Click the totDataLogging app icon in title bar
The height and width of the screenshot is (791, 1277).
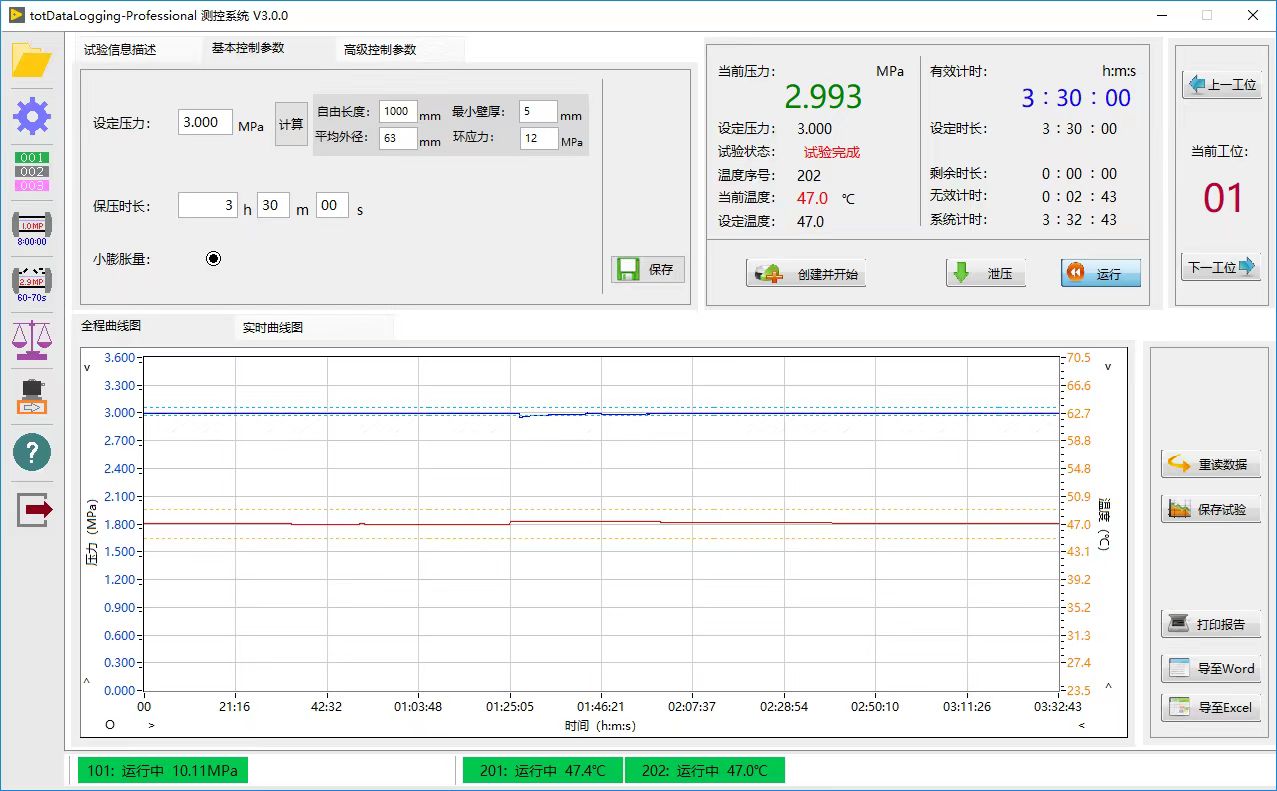tap(16, 15)
